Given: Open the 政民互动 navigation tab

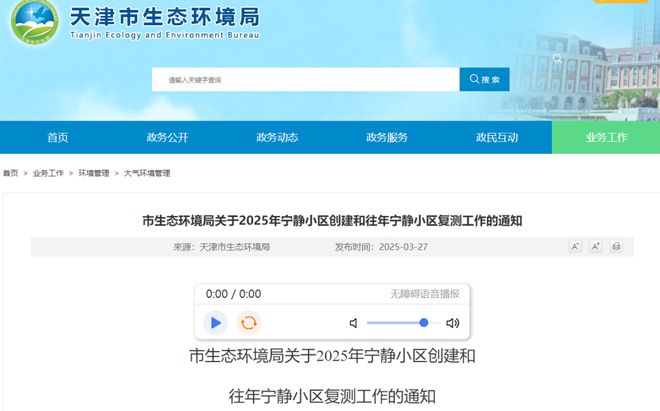Looking at the screenshot, I should pos(497,137).
